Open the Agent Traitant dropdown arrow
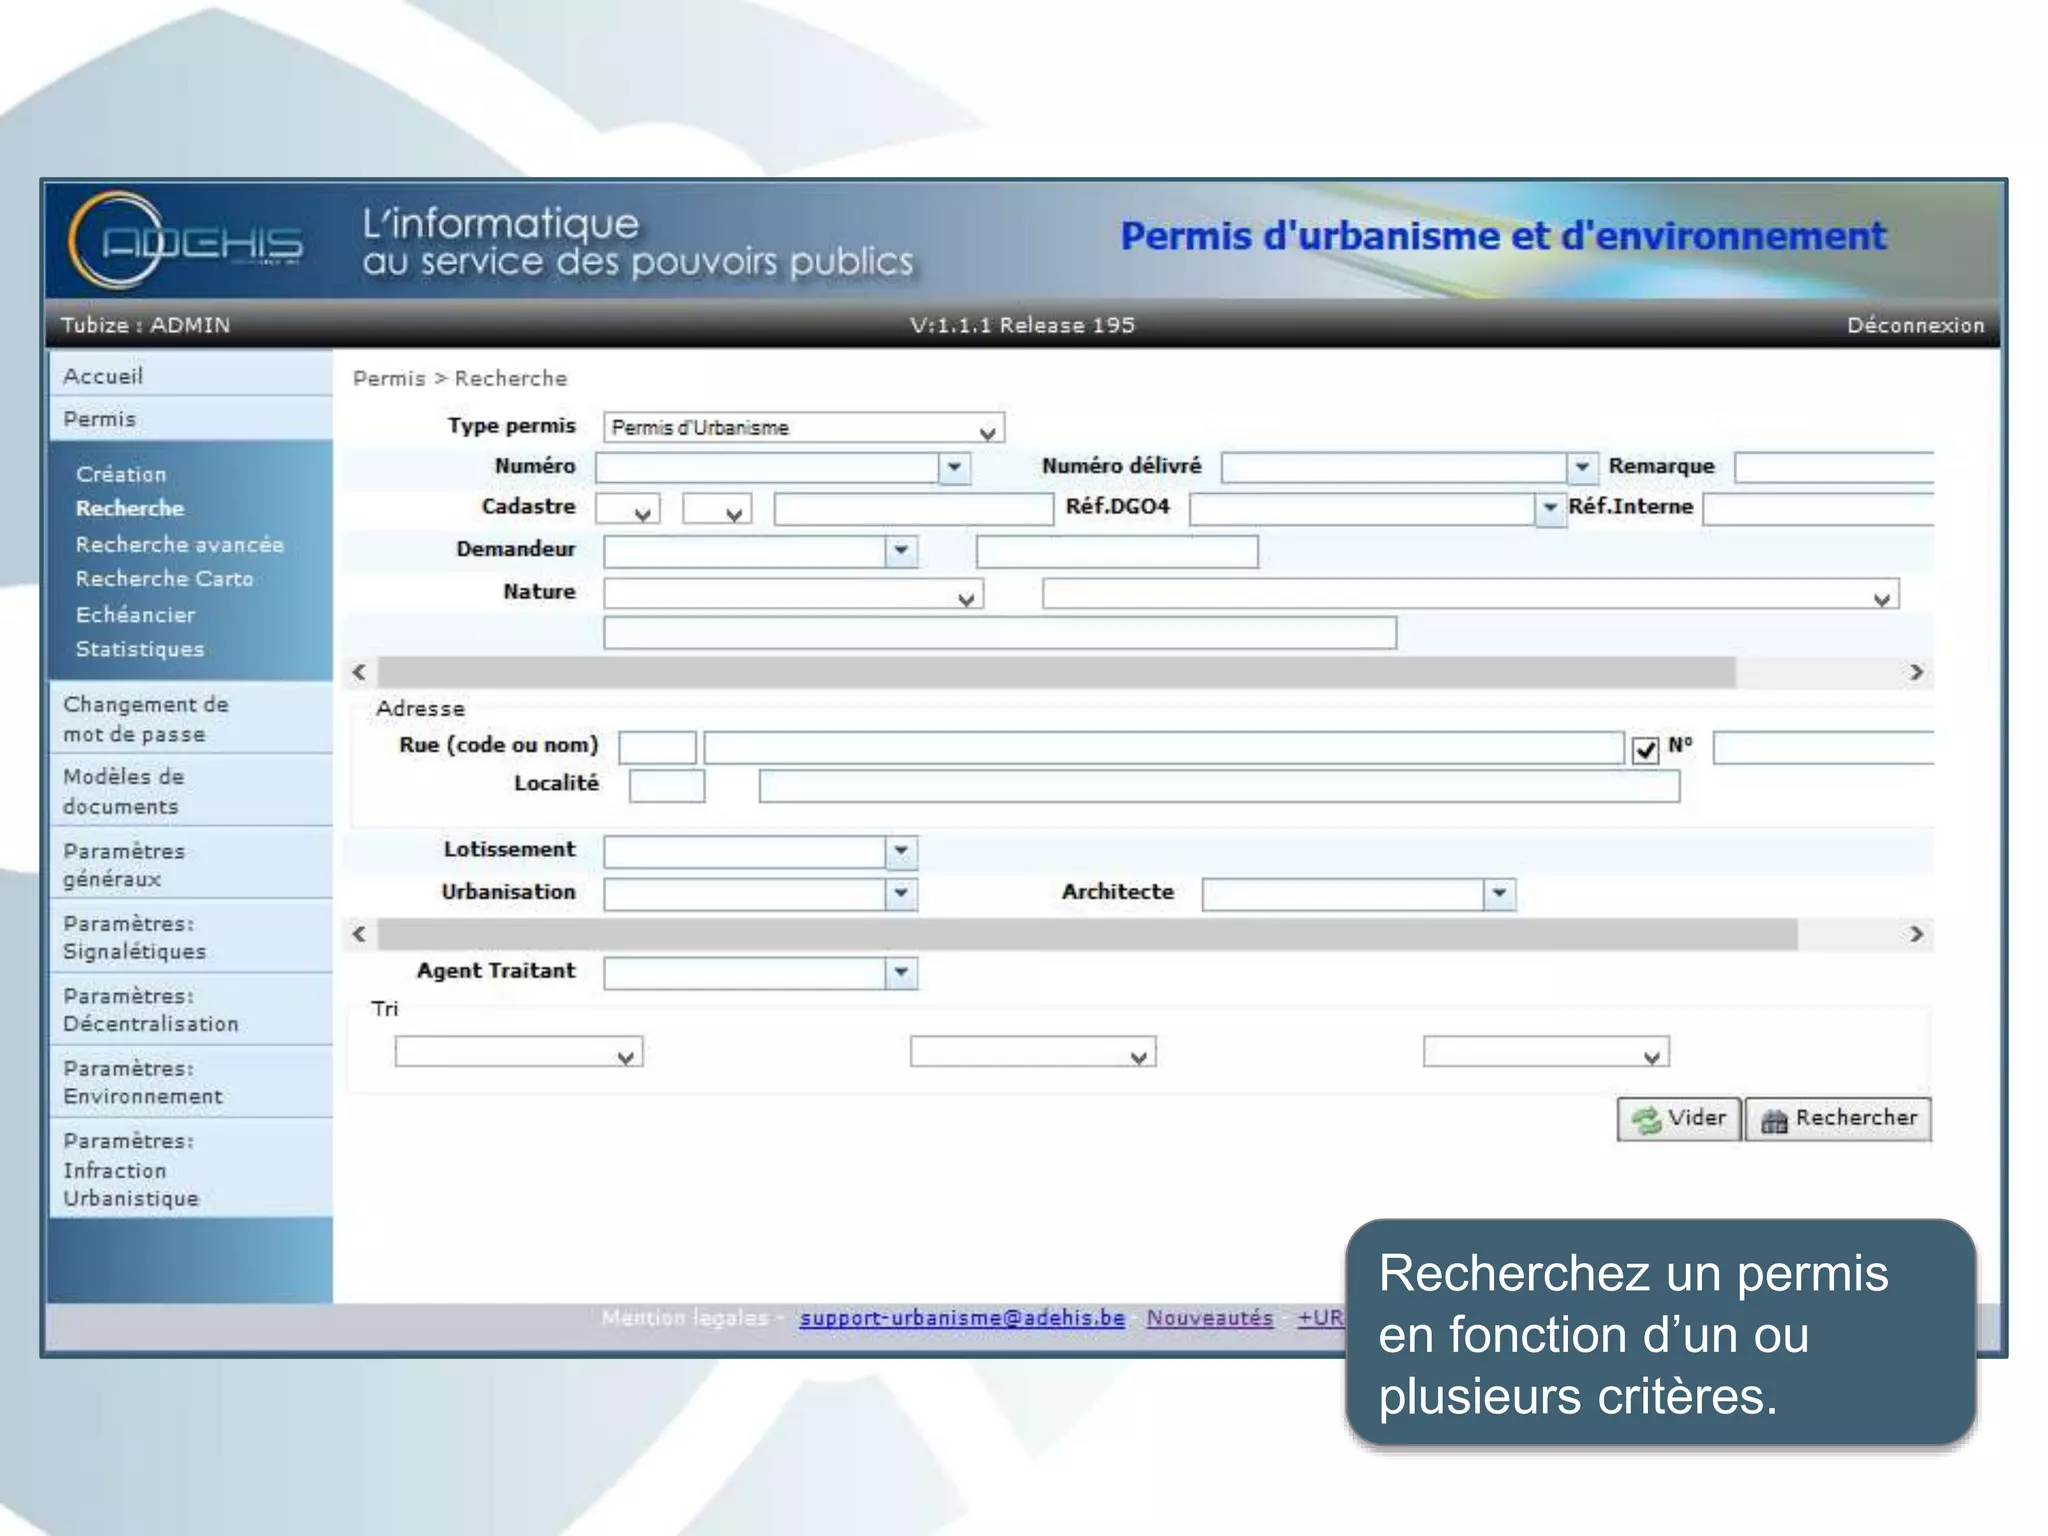Viewport: 2048px width, 1536px height. click(901, 973)
